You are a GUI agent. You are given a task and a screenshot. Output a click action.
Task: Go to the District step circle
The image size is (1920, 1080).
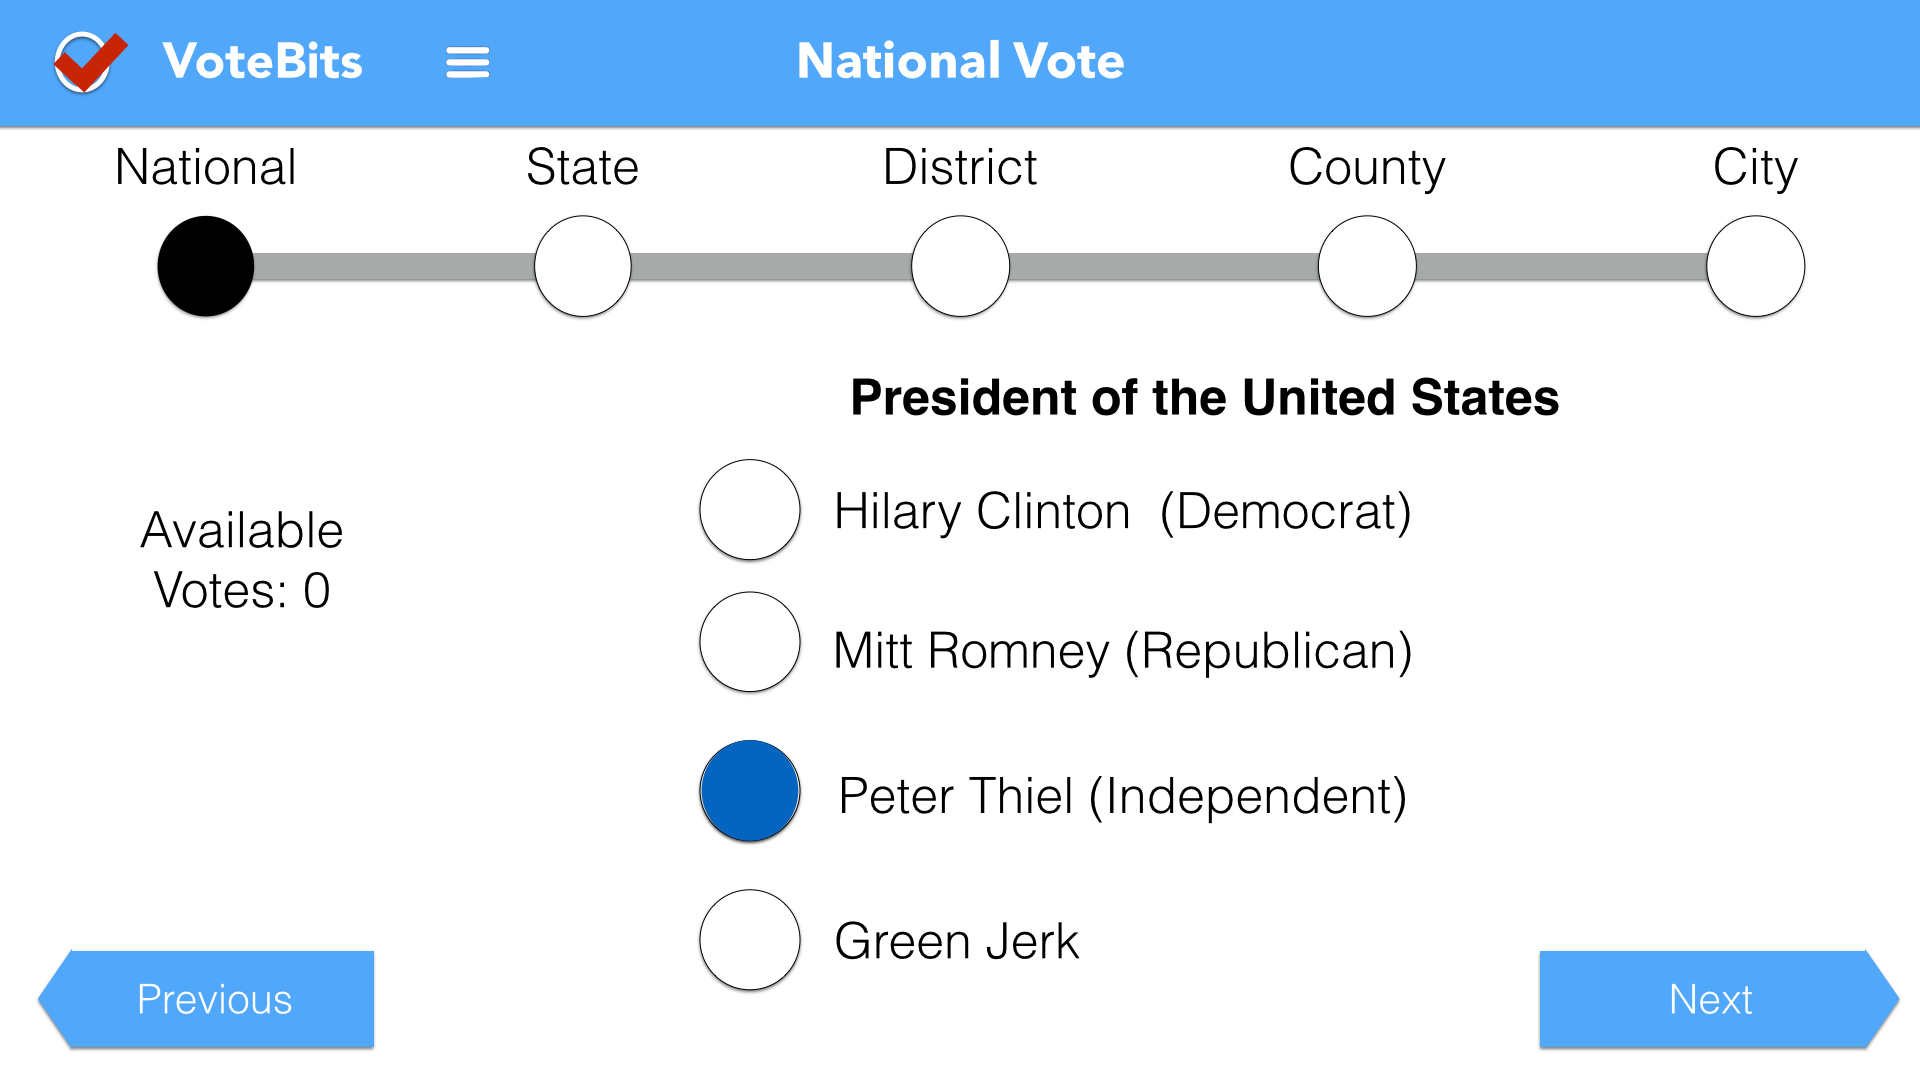pyautogui.click(x=960, y=266)
